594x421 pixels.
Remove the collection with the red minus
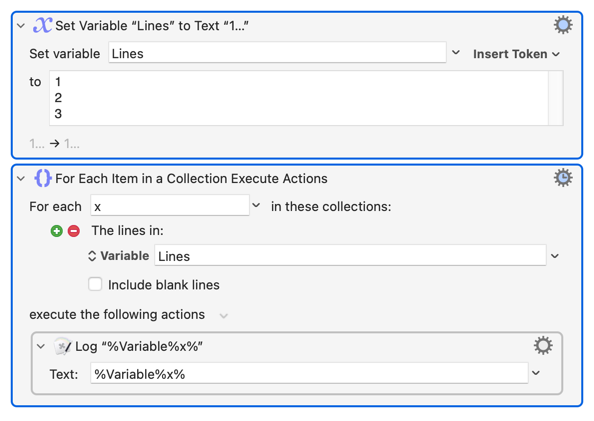[74, 231]
